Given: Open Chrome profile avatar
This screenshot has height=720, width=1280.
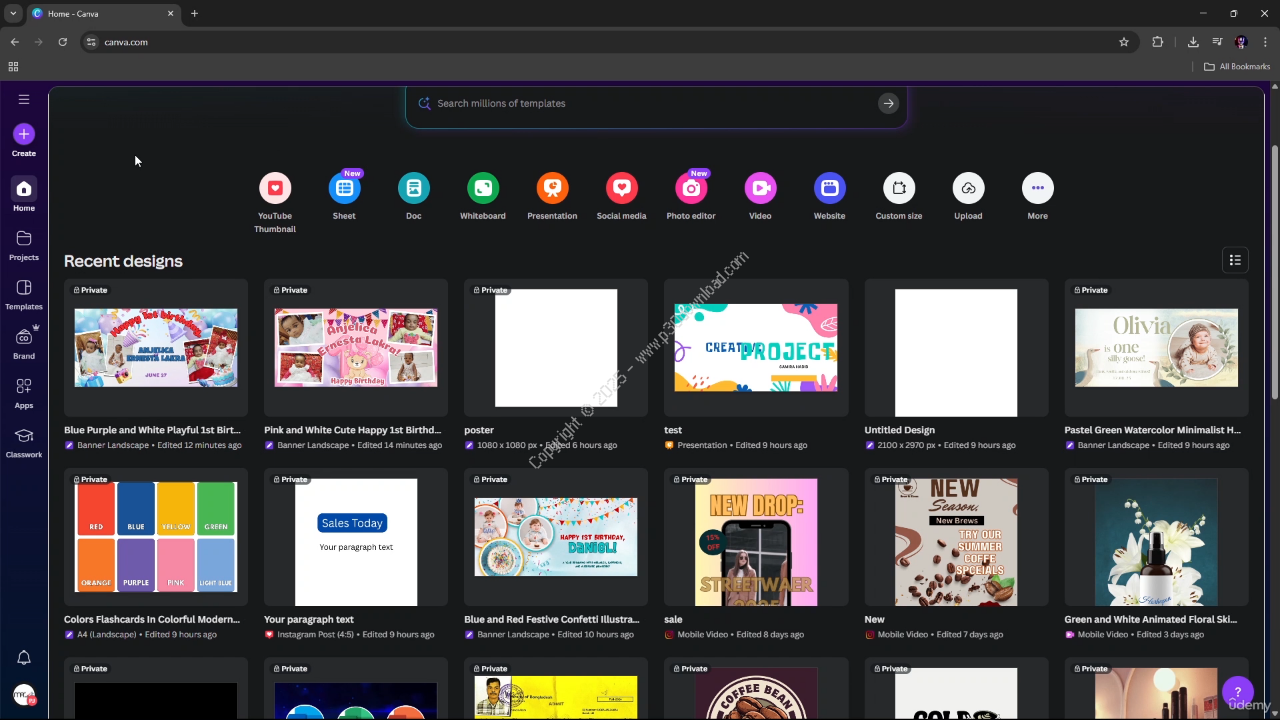Looking at the screenshot, I should [1241, 42].
